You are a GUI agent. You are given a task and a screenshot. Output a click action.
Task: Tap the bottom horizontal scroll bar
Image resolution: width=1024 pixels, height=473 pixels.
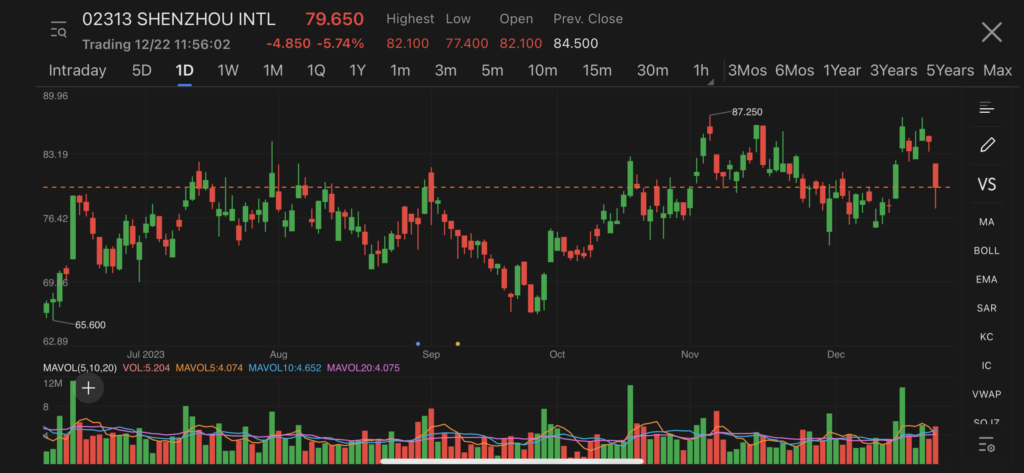point(512,461)
